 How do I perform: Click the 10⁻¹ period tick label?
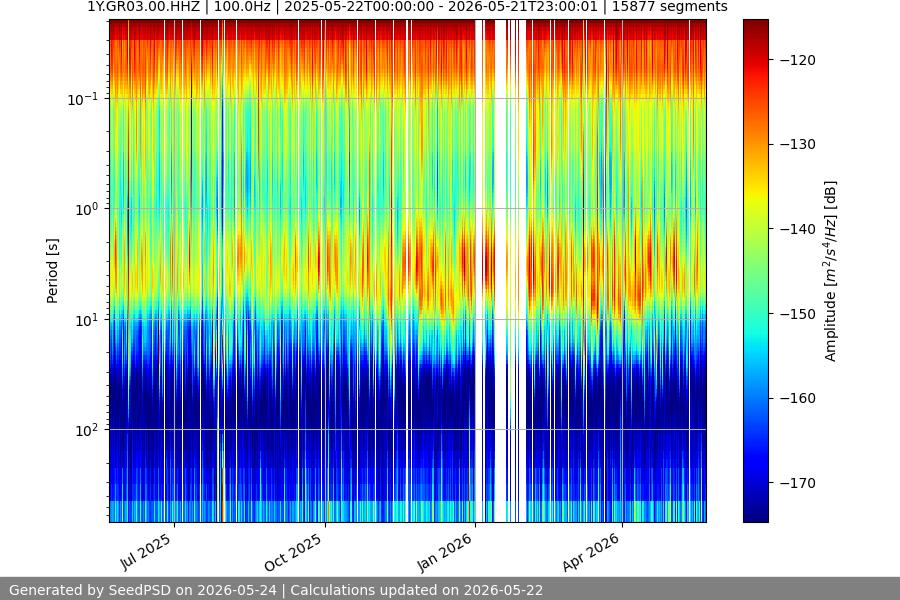click(x=83, y=99)
